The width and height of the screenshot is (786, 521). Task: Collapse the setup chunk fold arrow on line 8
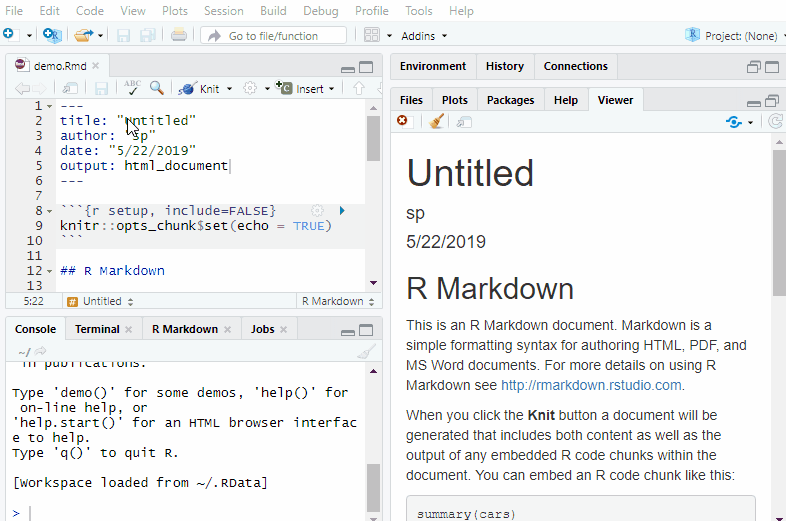(x=49, y=211)
